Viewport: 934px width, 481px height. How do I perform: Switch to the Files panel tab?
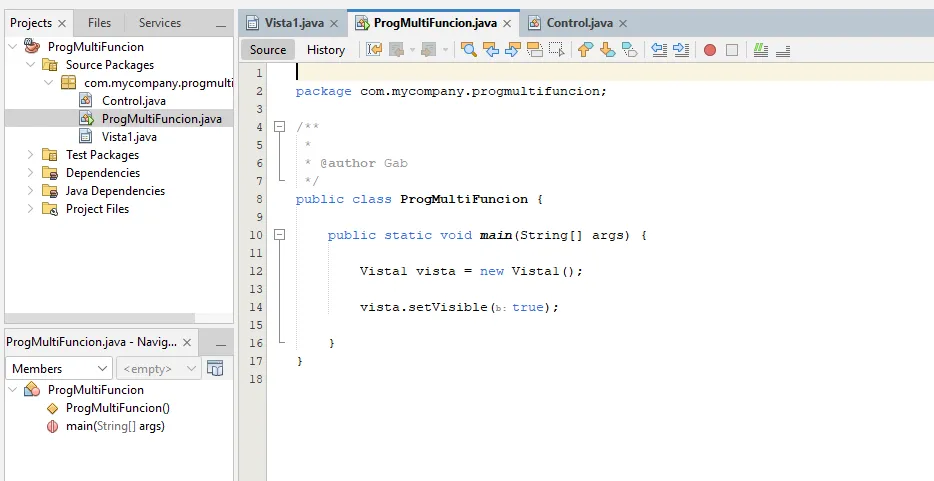(x=99, y=23)
